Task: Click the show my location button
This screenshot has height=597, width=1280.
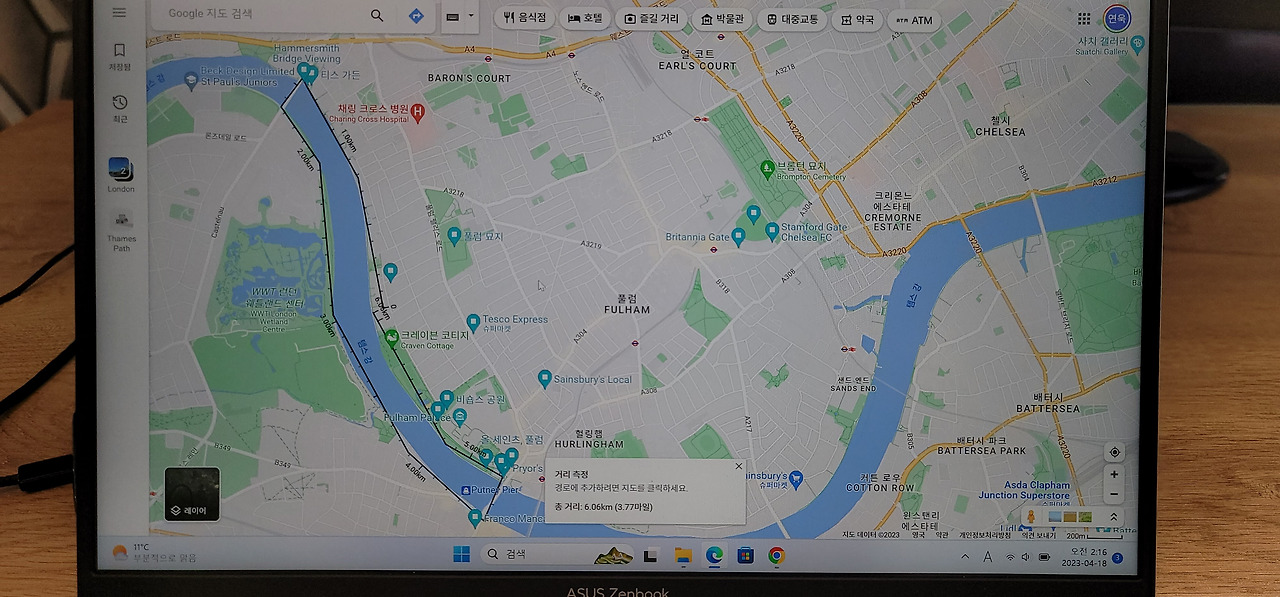Action: 1114,452
